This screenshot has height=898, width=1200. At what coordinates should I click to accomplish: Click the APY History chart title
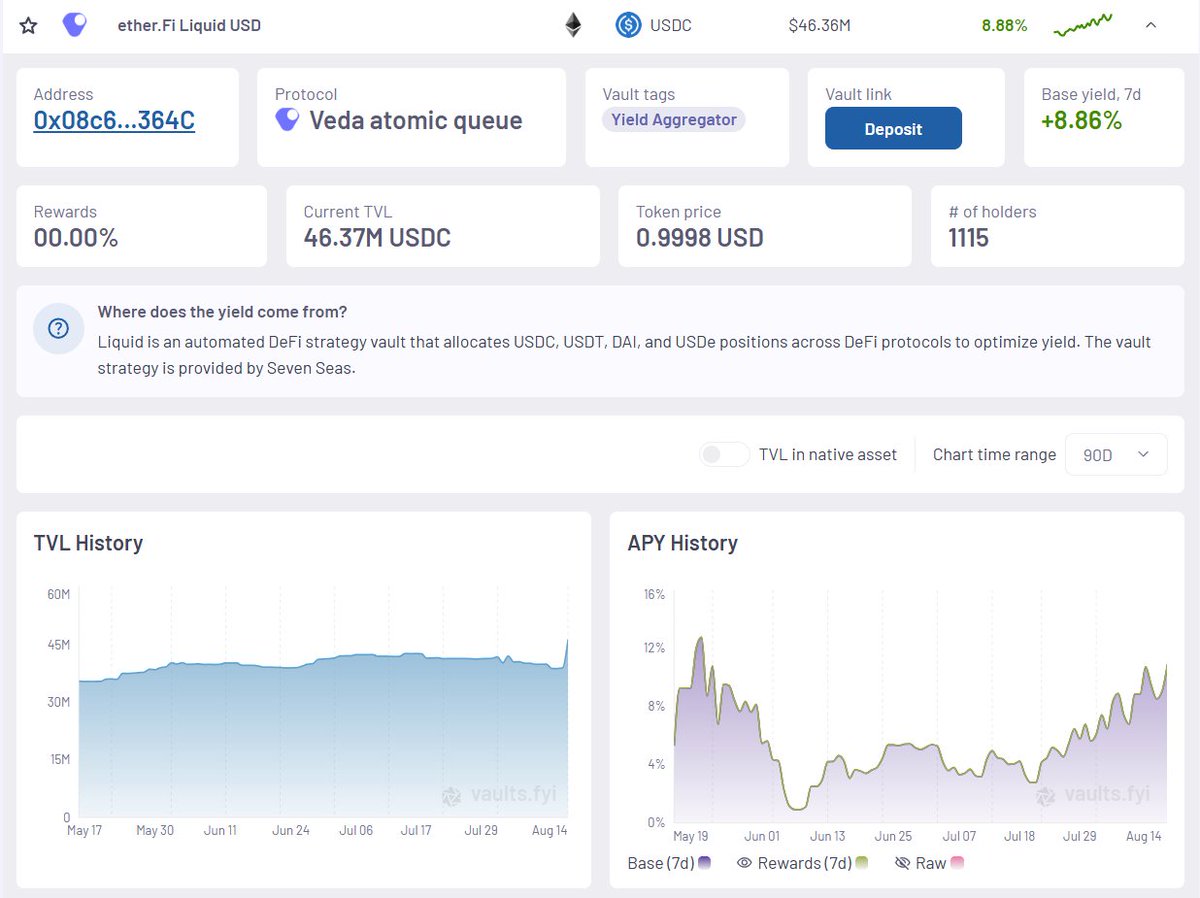tap(683, 543)
